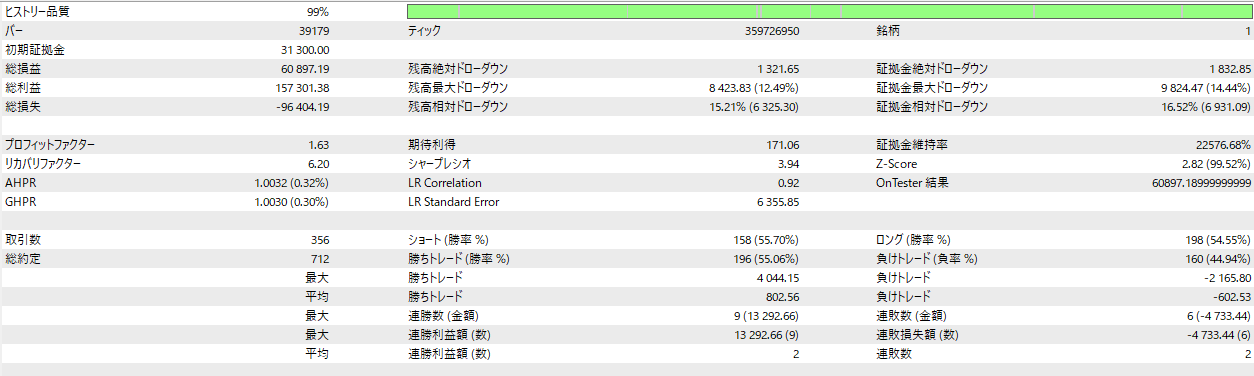Select the バー label
Screen dimensions: 1254x376
[x=13, y=31]
